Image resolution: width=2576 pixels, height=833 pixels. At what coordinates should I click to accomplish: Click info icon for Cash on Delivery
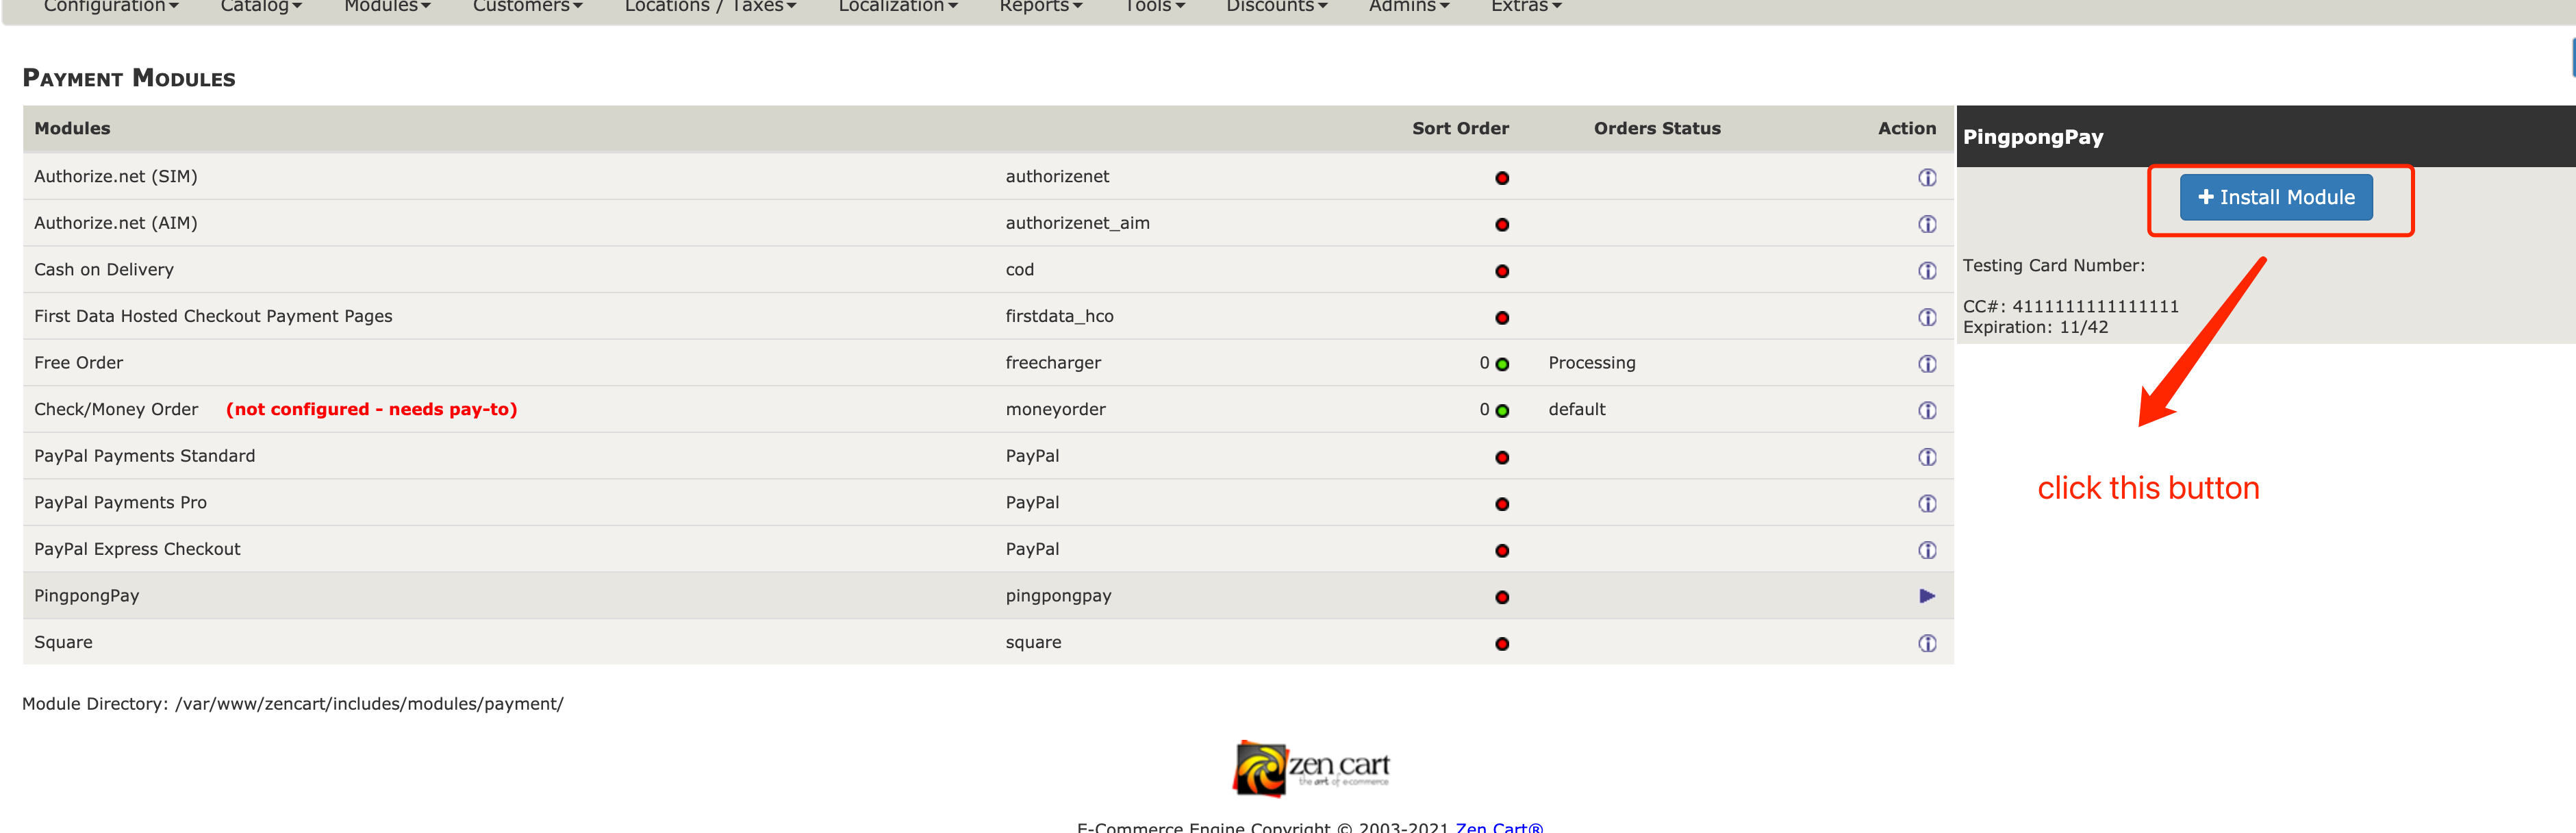coord(1926,271)
